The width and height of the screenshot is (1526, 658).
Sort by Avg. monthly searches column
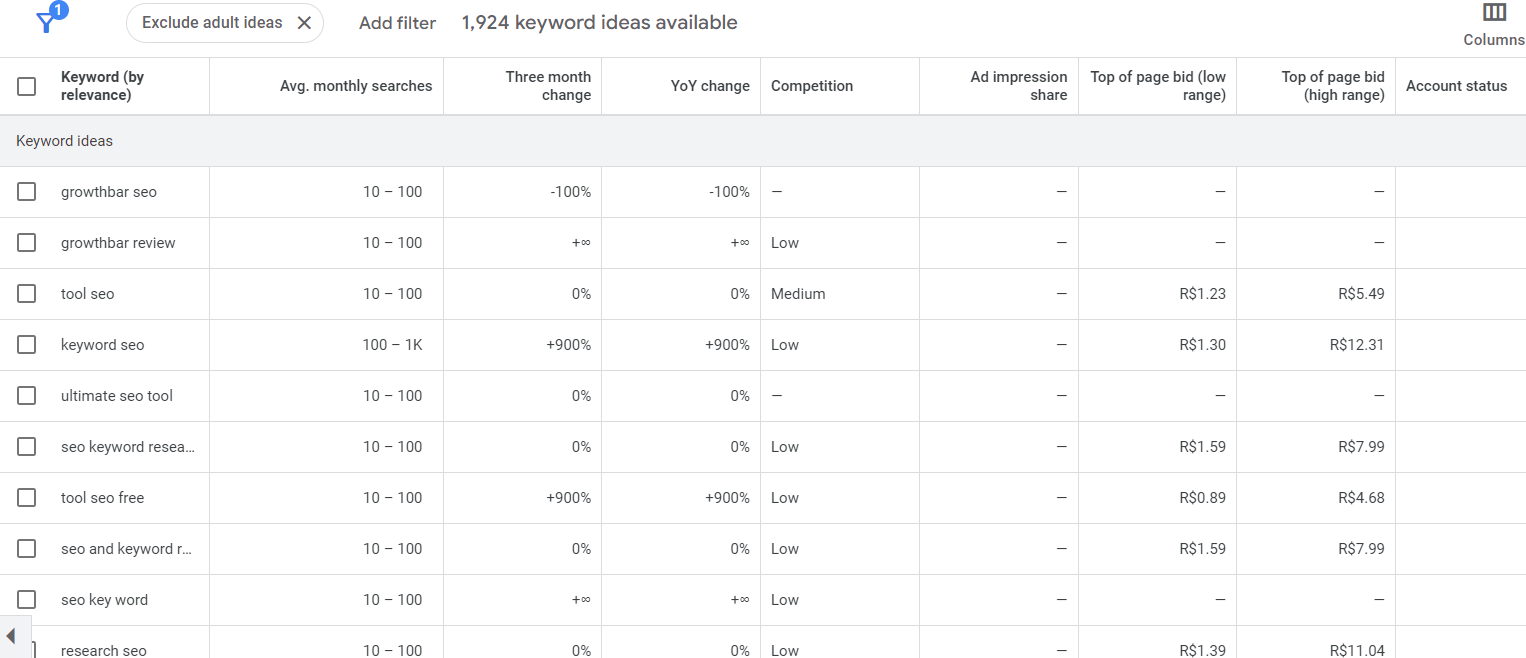(356, 86)
